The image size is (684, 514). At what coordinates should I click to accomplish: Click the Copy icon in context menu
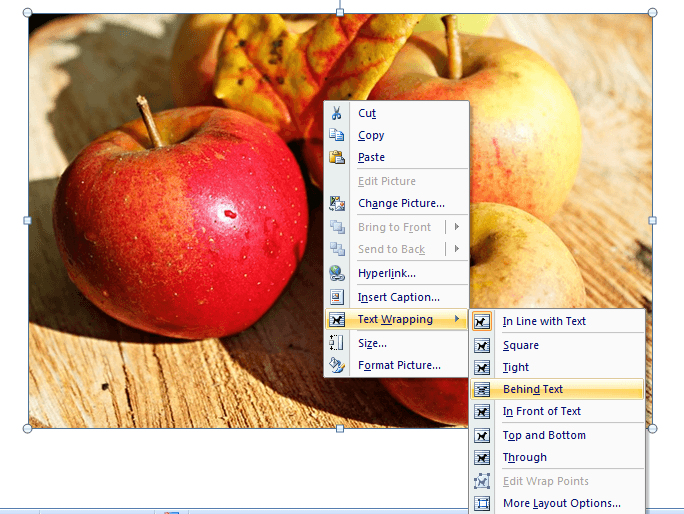(x=337, y=135)
